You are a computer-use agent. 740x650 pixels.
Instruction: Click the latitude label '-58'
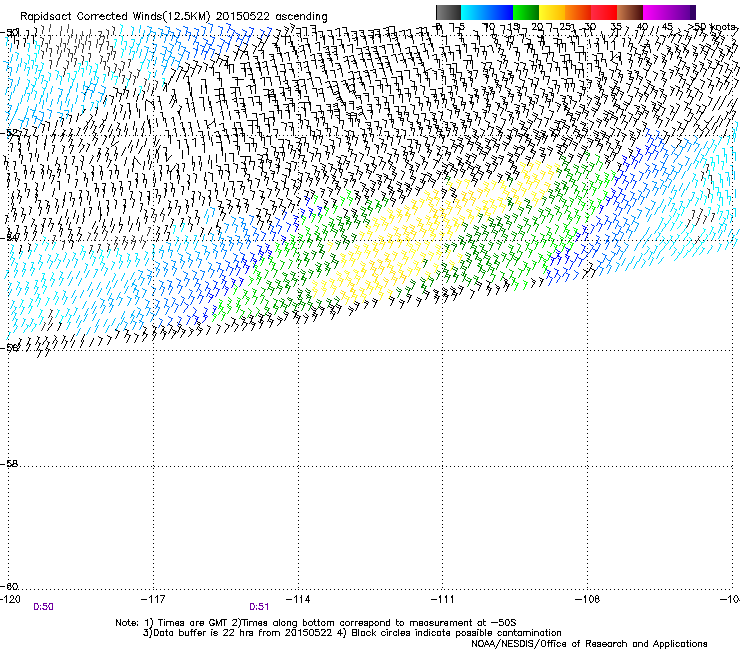tap(9, 464)
